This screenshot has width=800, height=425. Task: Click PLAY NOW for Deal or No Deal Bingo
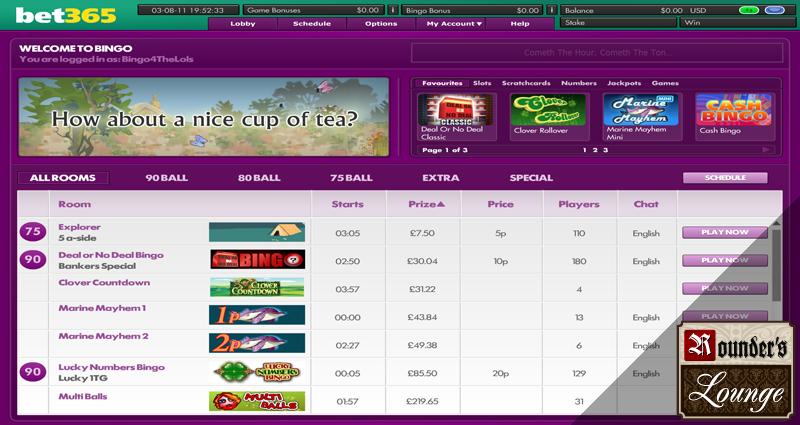(x=725, y=260)
